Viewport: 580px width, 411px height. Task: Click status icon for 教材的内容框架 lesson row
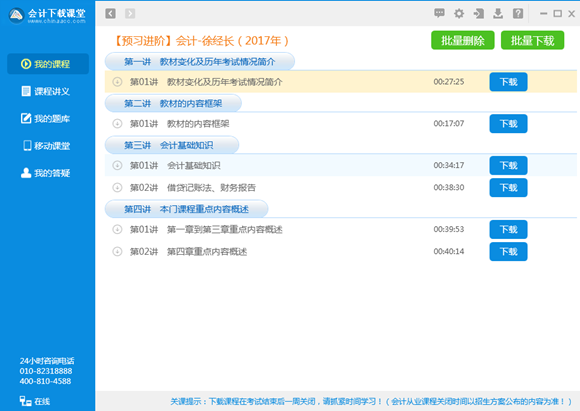pos(117,124)
